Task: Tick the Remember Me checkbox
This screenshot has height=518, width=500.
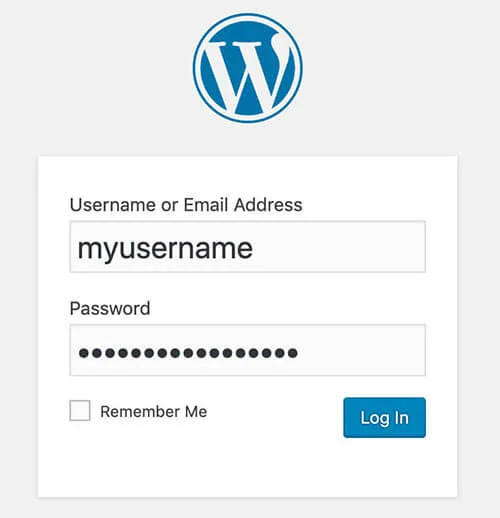Action: pyautogui.click(x=80, y=410)
